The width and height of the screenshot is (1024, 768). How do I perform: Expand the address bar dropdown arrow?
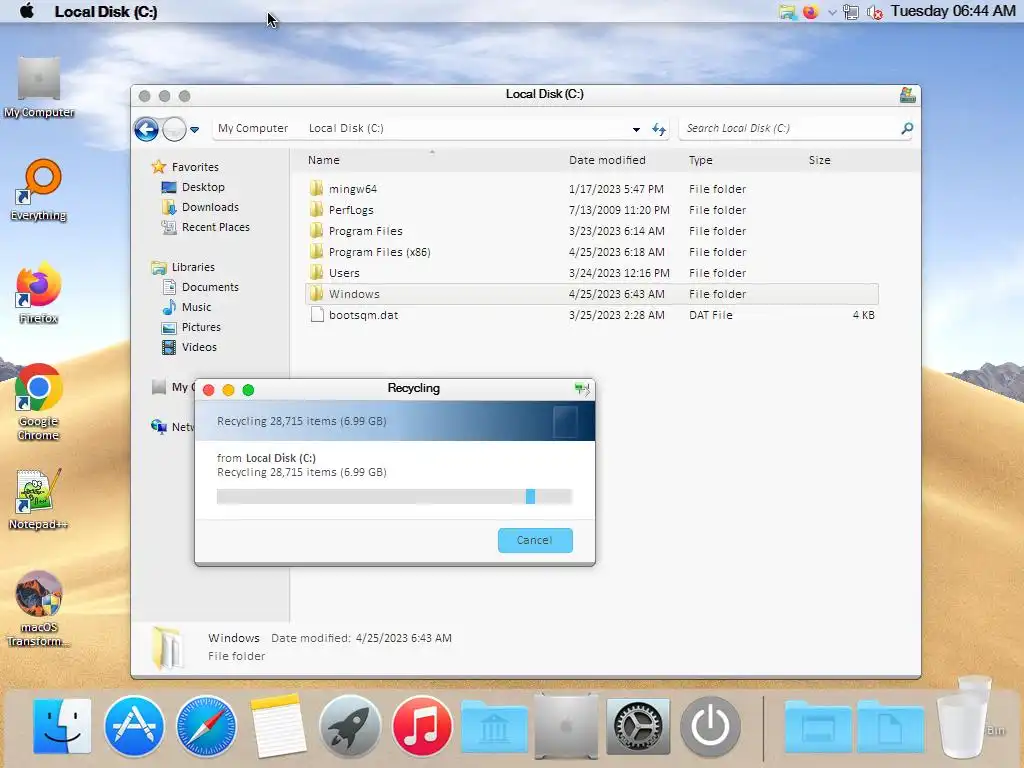[x=636, y=129]
